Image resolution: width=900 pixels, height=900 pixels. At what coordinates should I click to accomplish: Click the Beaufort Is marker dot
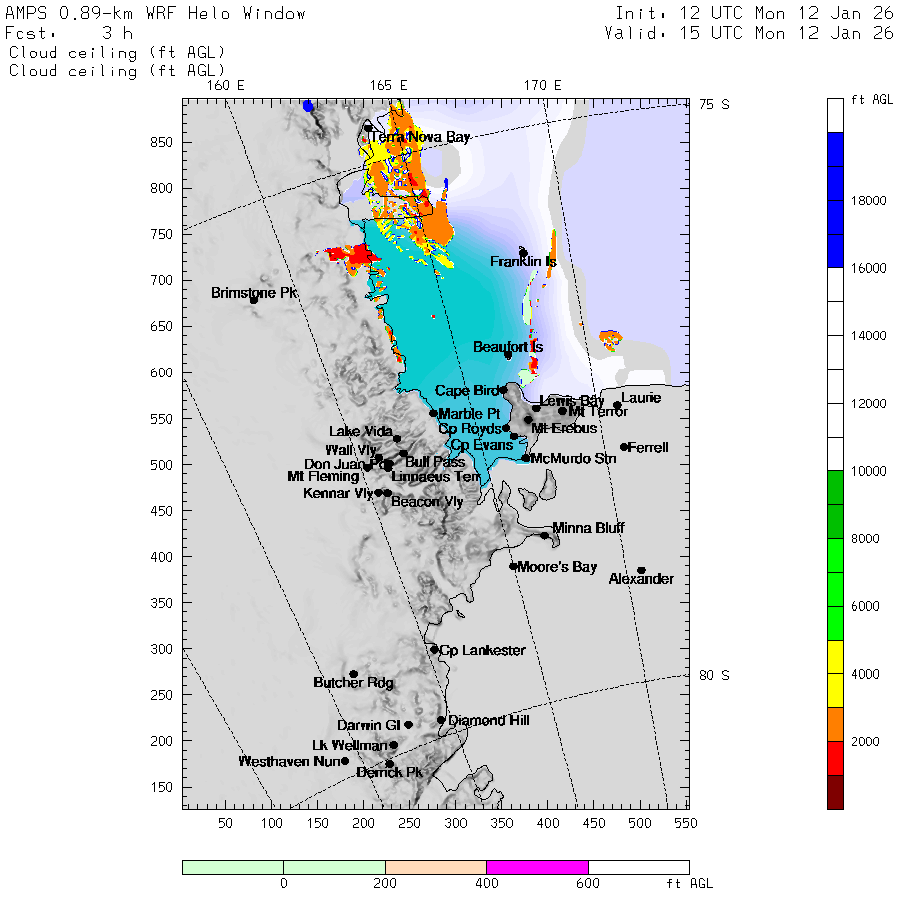pos(508,355)
